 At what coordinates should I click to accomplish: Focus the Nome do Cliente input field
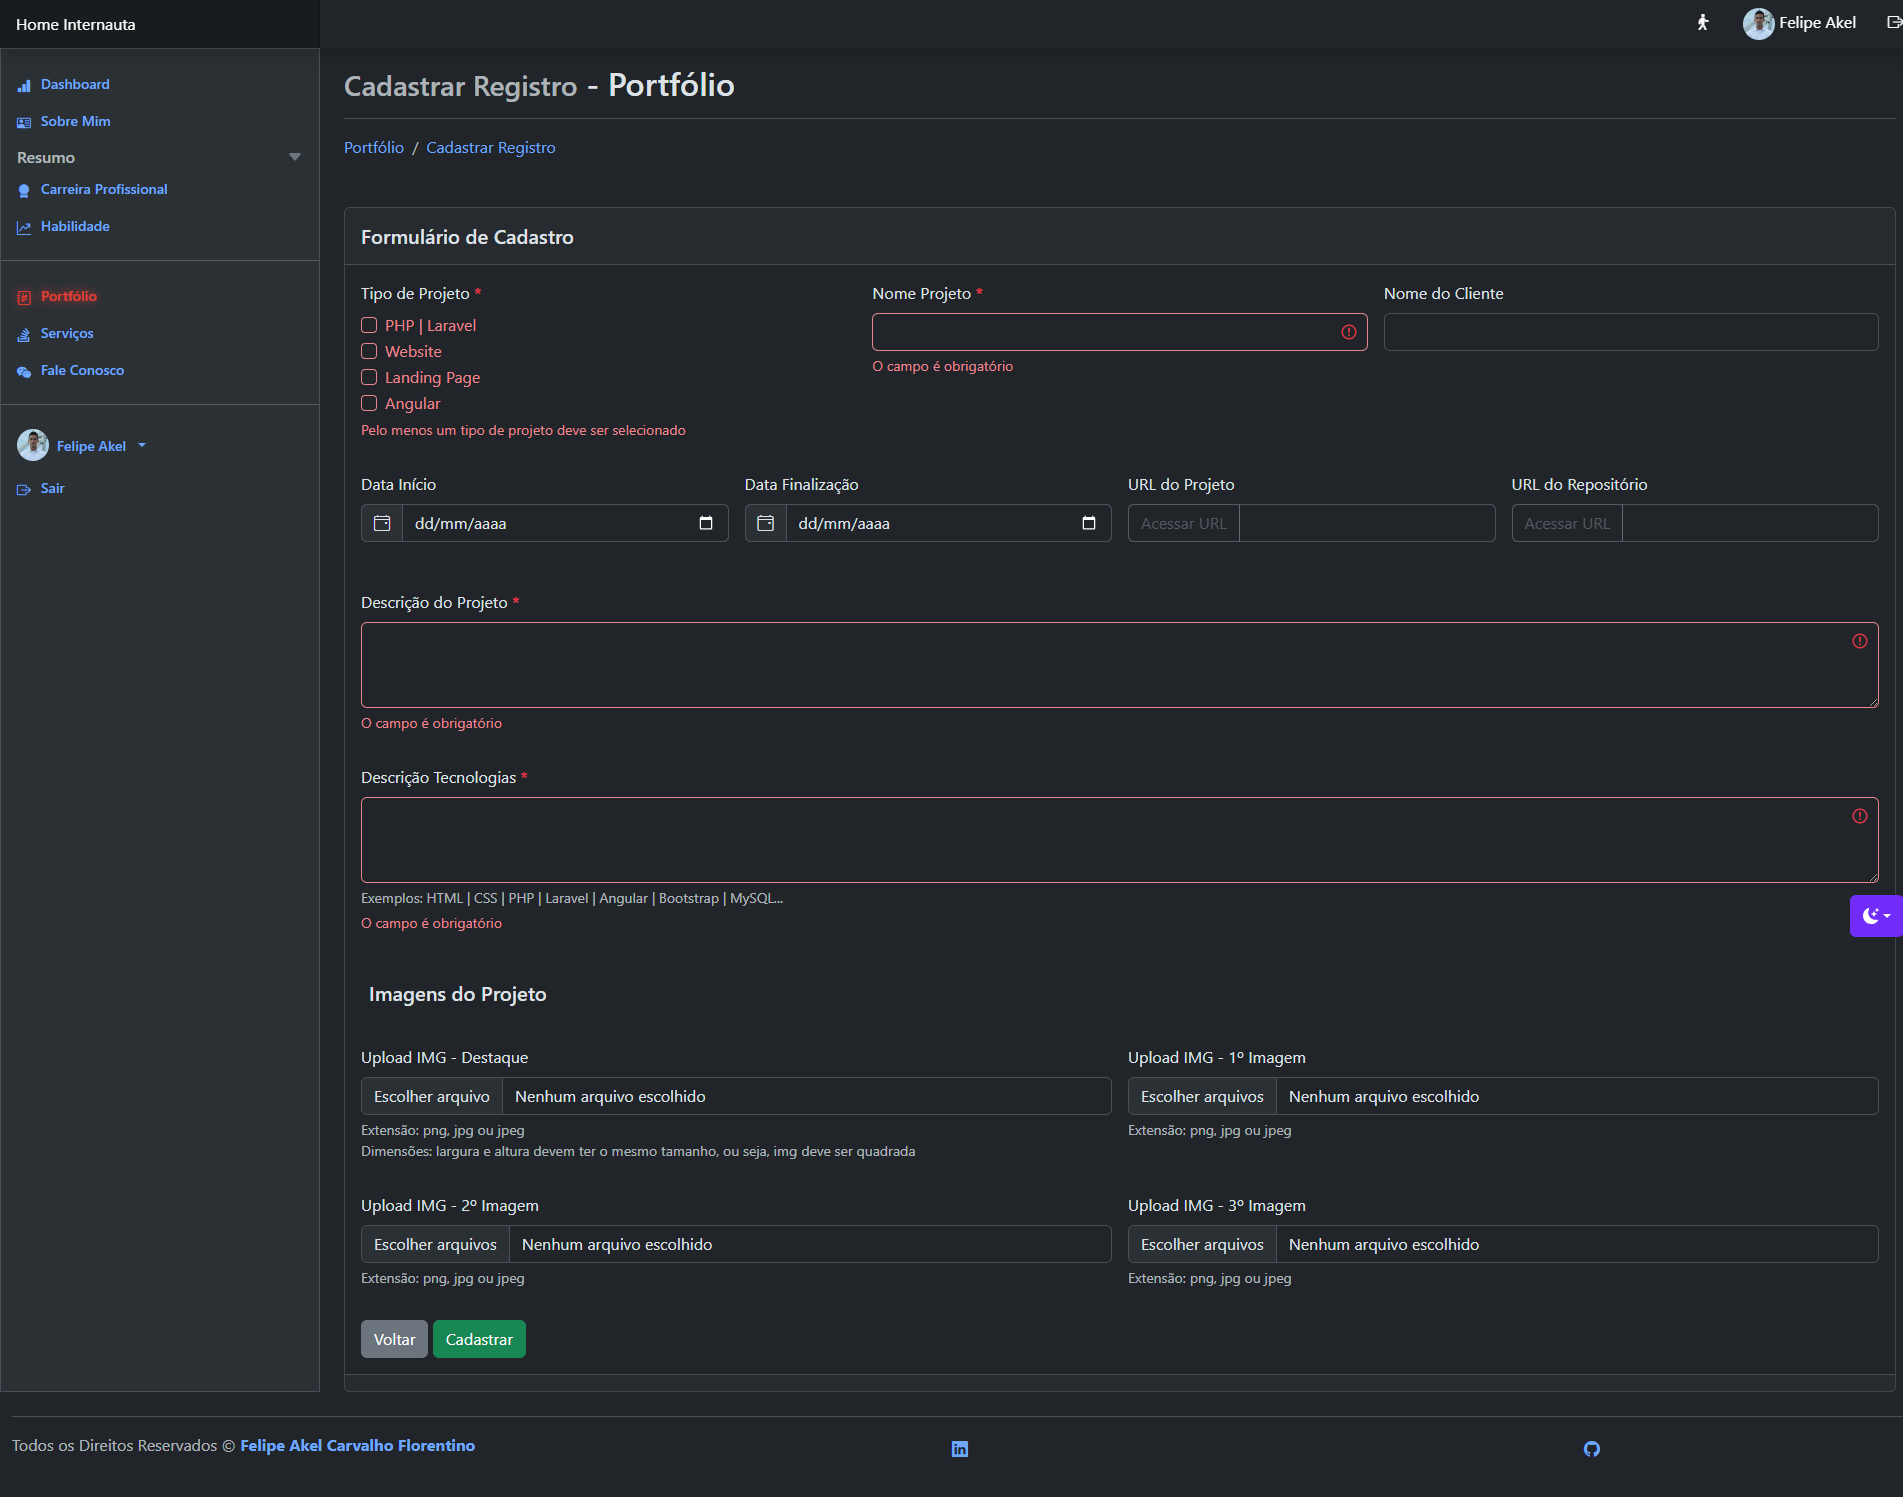click(1630, 332)
